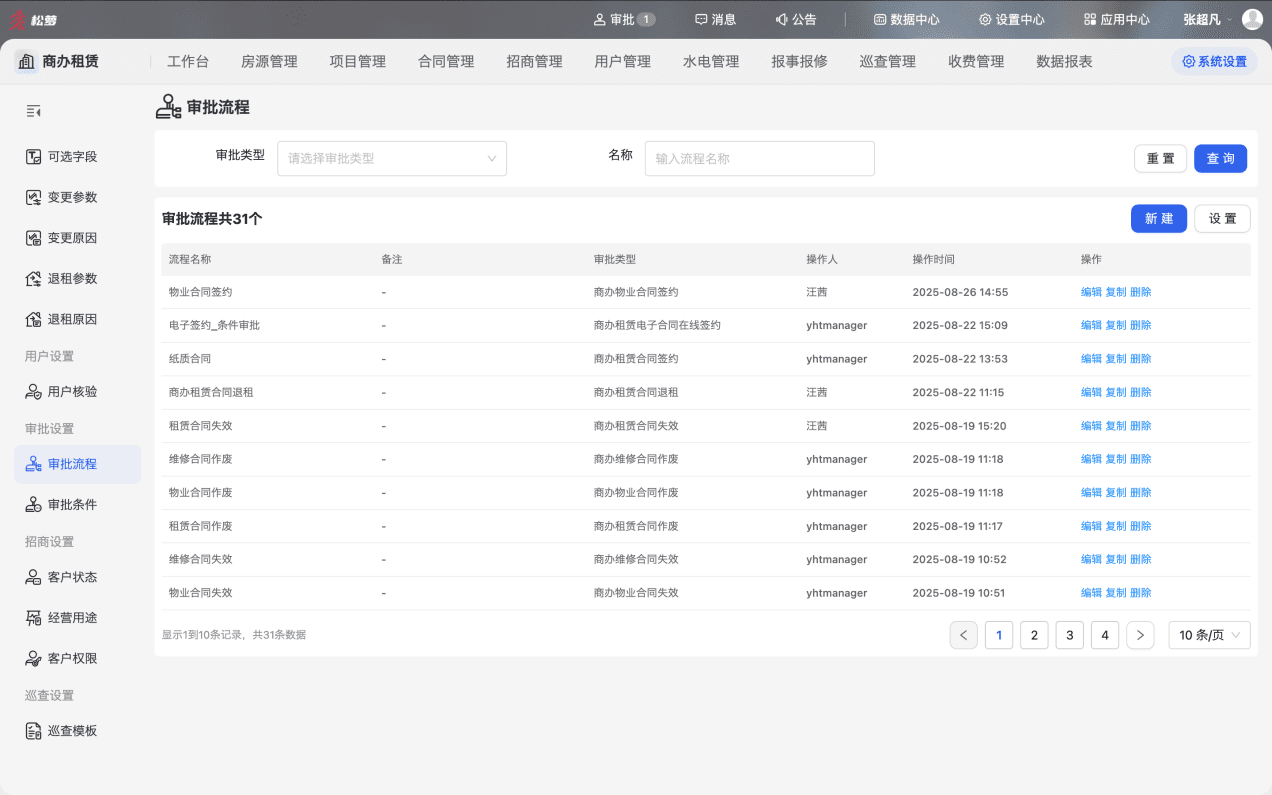
Task: Click the 输入流程名称 name input field
Action: pyautogui.click(x=760, y=158)
